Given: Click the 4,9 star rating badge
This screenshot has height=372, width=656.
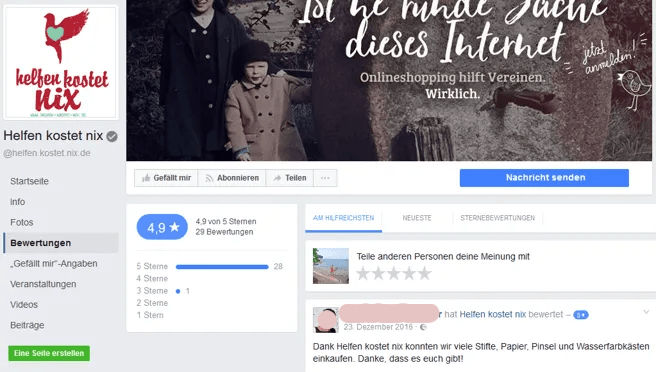Looking at the screenshot, I should (162, 227).
